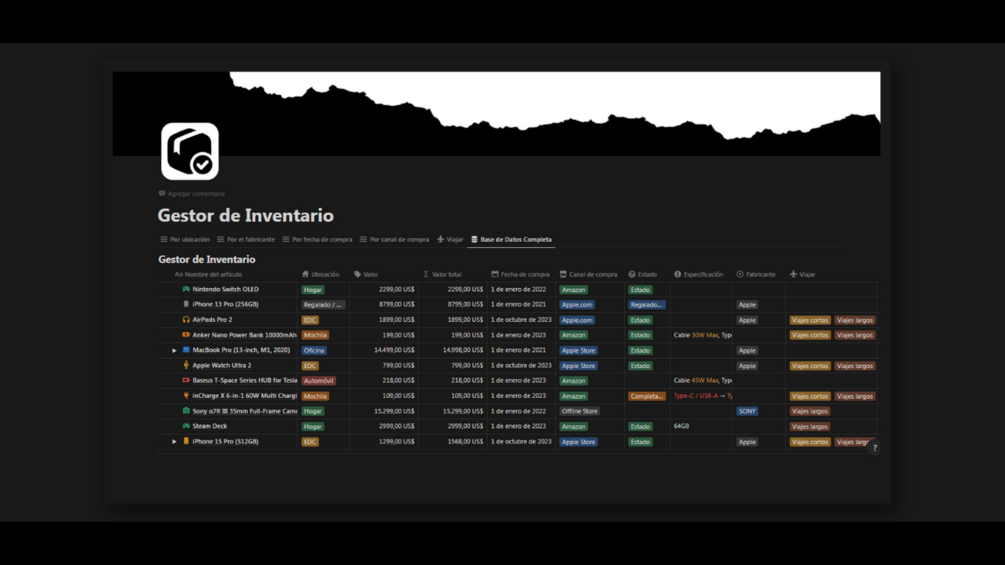Click the iPhone 13 Pro phone icon
The image size is (1005, 565).
point(186,304)
